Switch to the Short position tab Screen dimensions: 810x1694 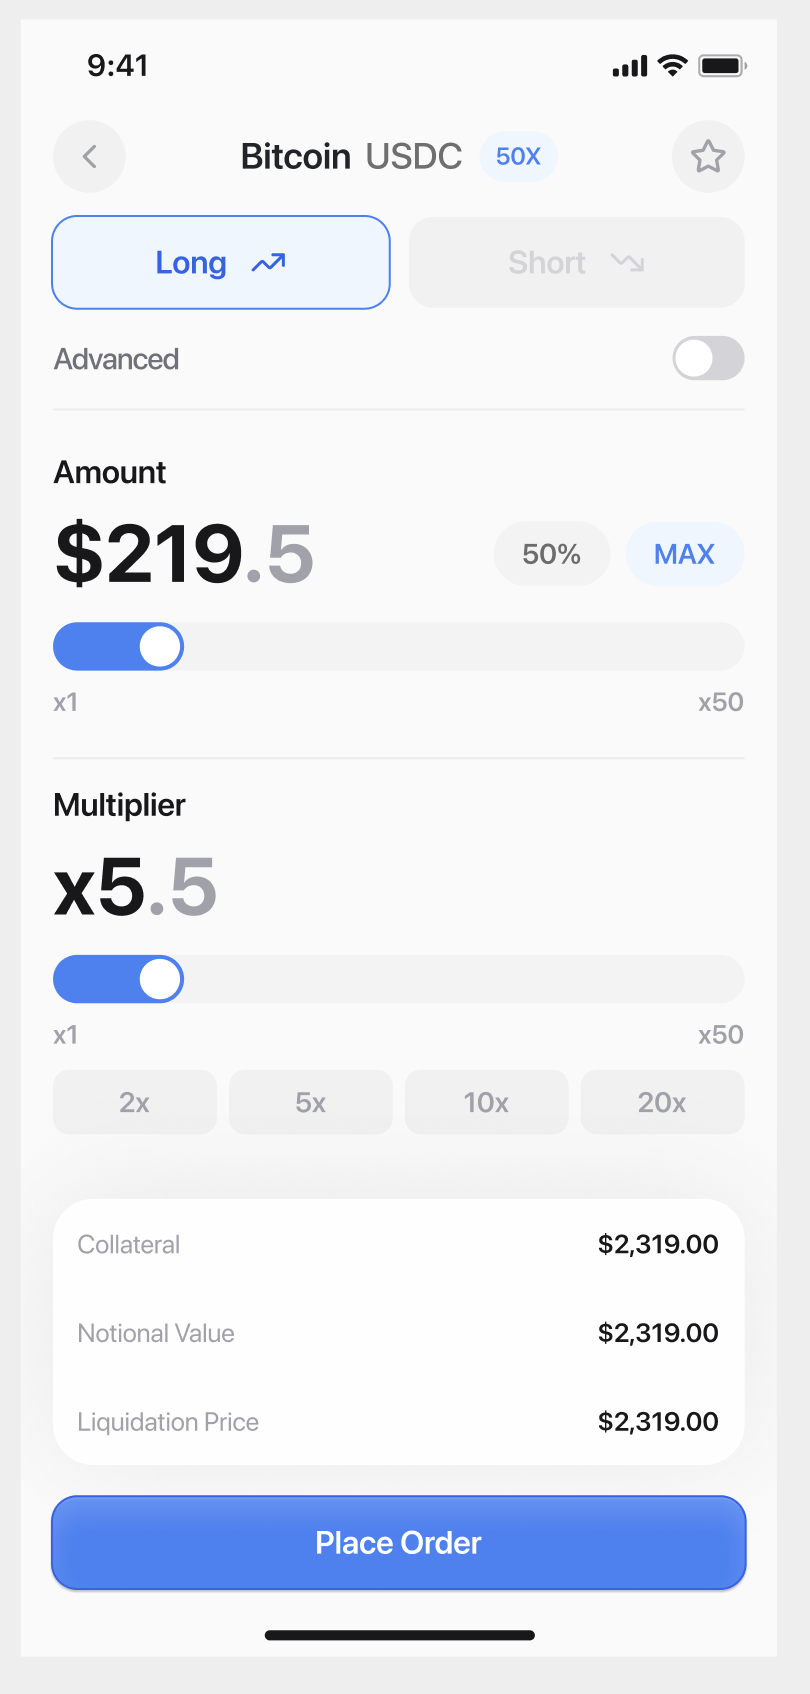point(577,263)
